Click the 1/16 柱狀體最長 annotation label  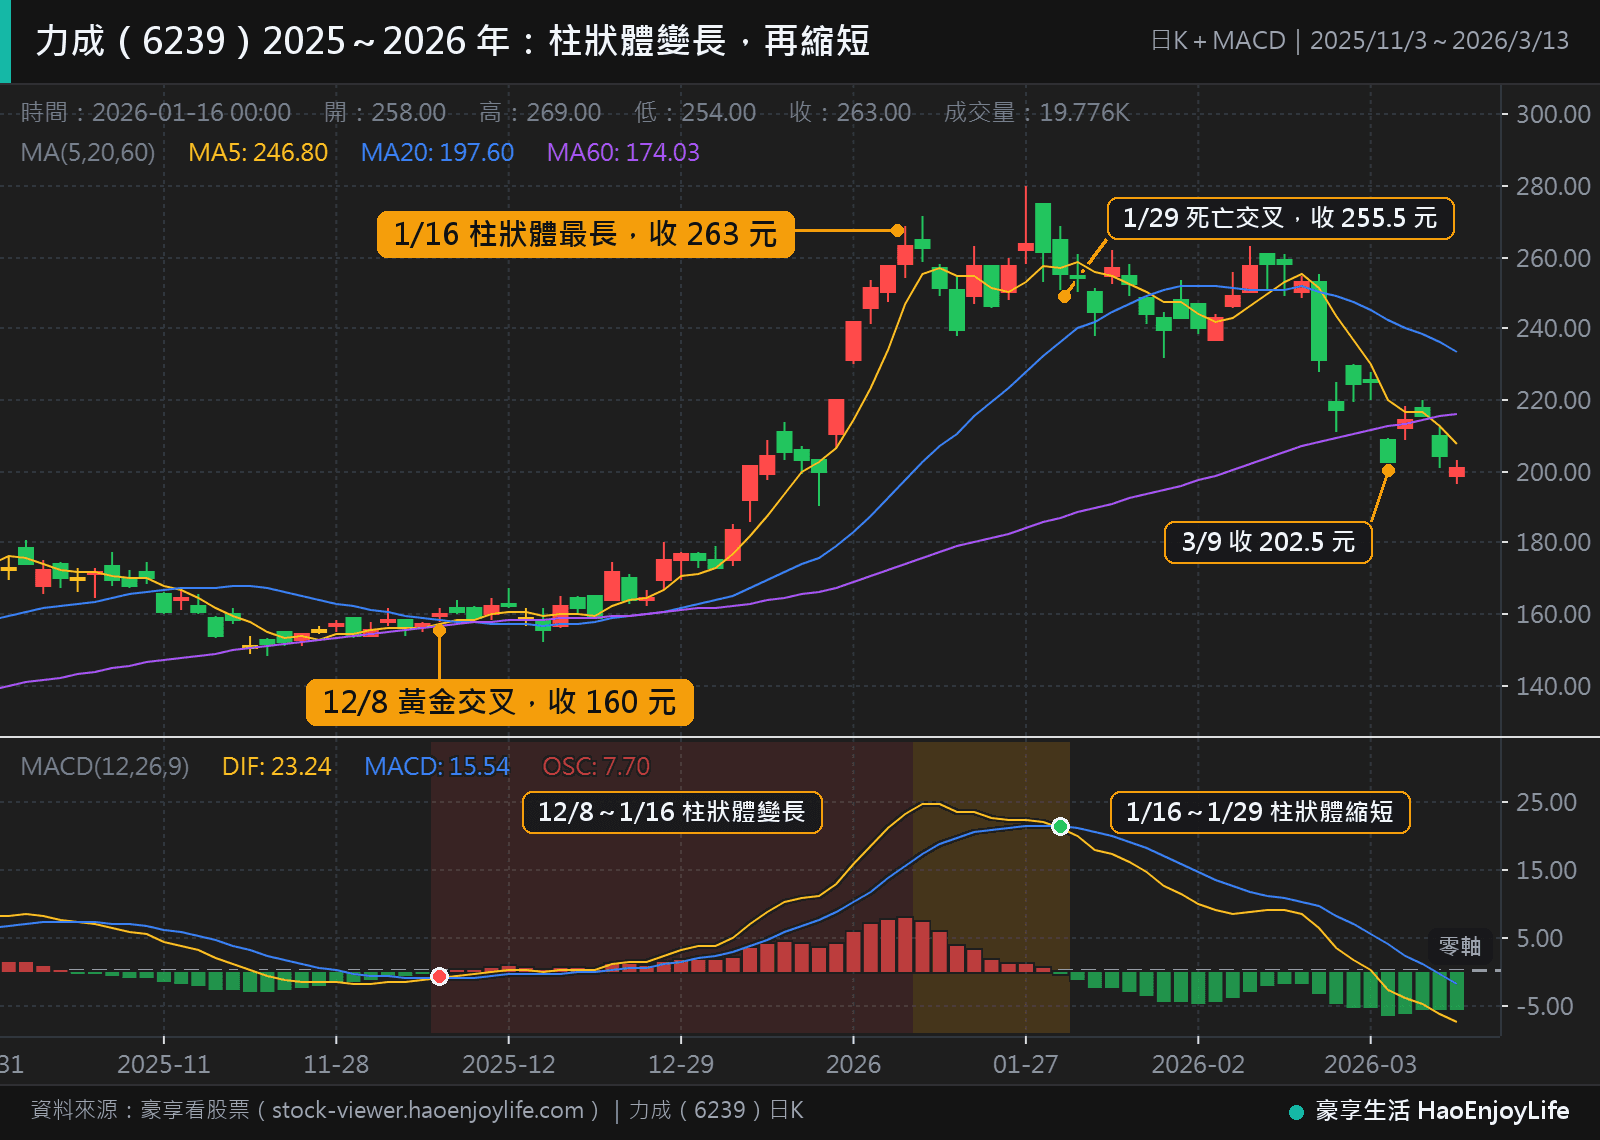point(586,234)
